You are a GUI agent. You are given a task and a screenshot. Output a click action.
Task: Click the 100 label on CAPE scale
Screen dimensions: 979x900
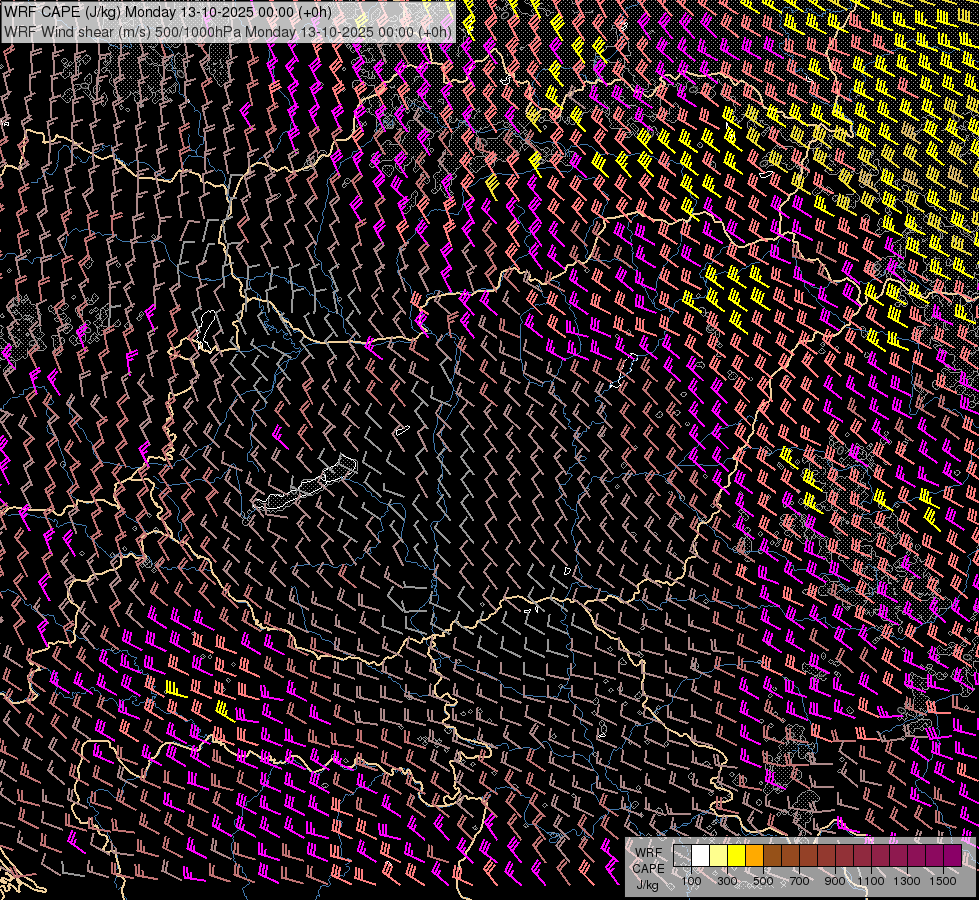click(x=691, y=881)
